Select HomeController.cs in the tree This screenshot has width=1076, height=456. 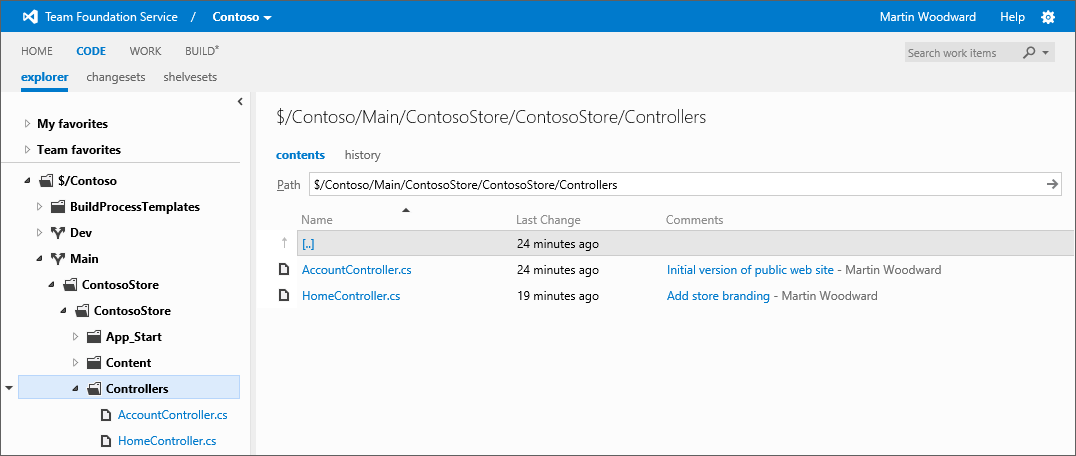click(x=167, y=440)
